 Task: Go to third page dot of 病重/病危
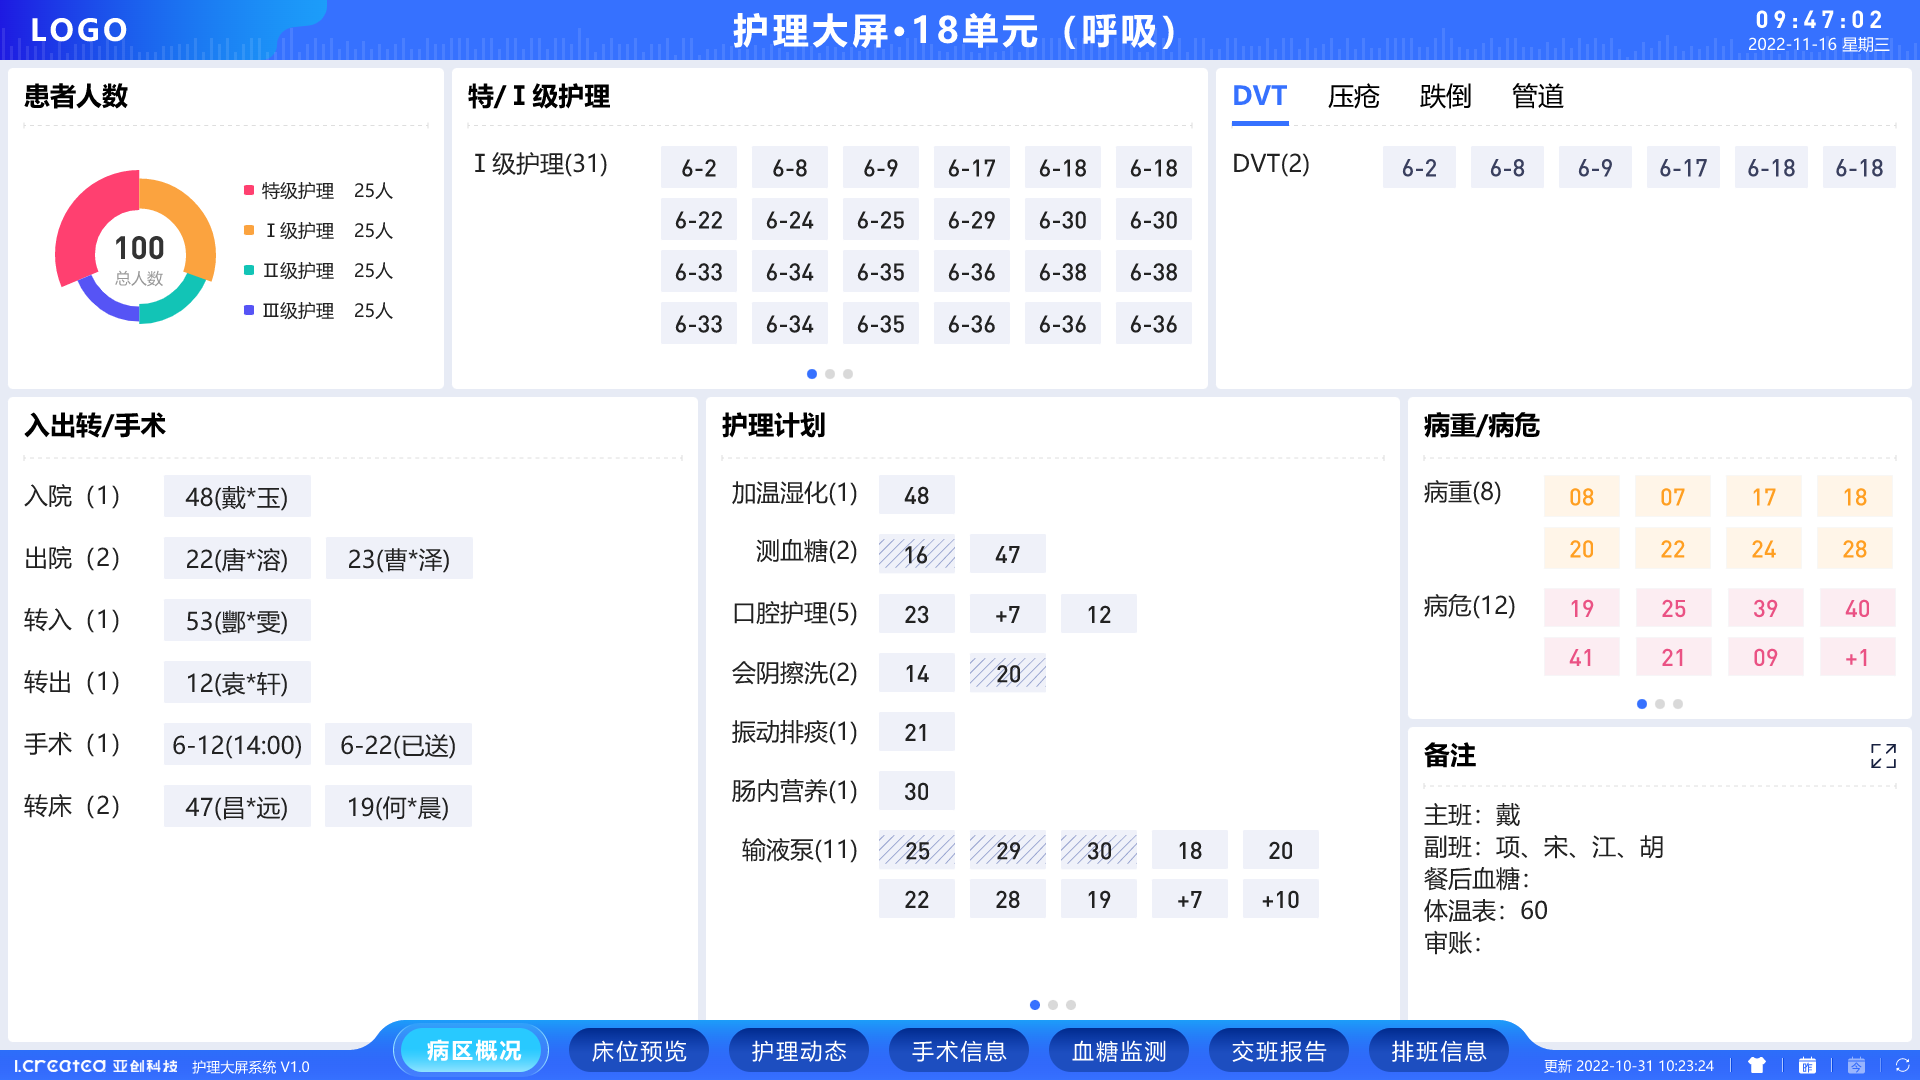[x=1678, y=704]
